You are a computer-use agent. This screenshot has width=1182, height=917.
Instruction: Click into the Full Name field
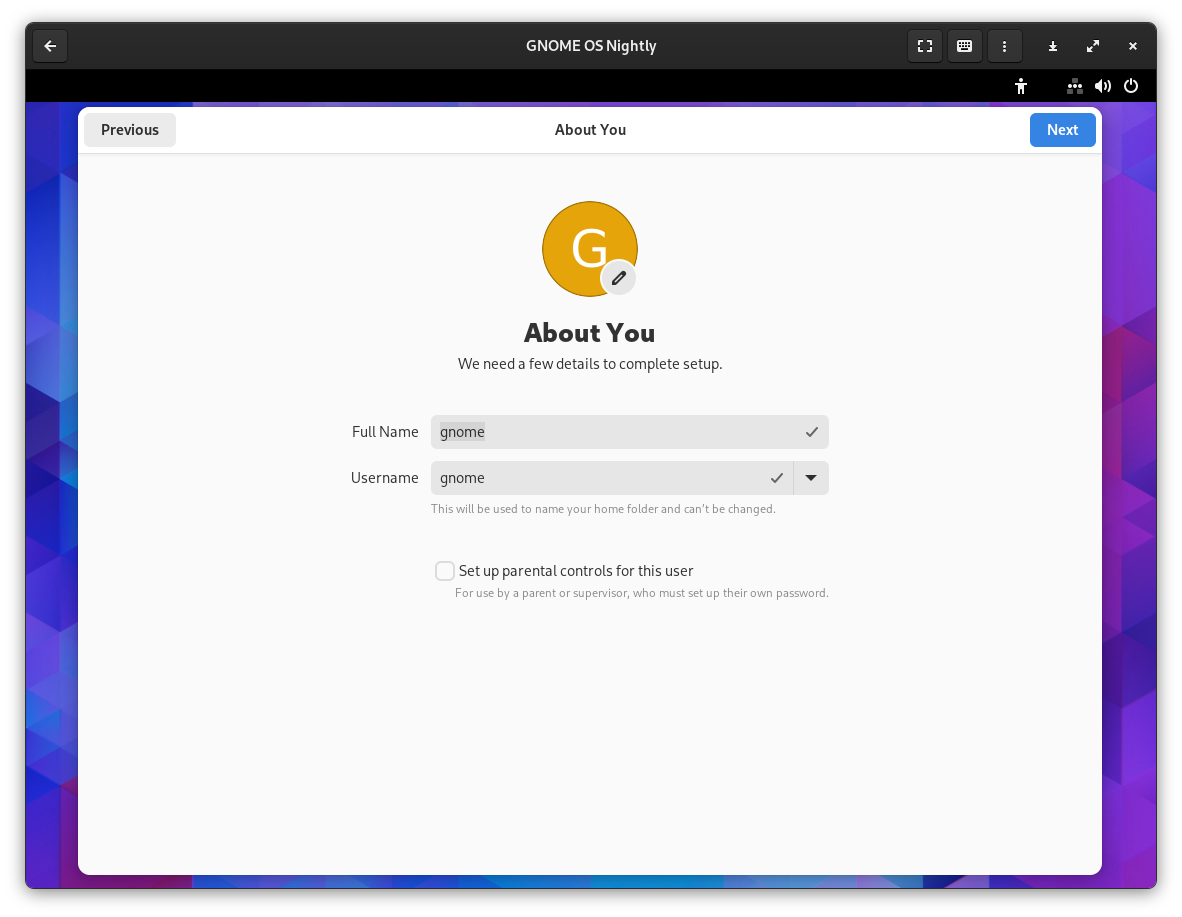[x=615, y=432]
